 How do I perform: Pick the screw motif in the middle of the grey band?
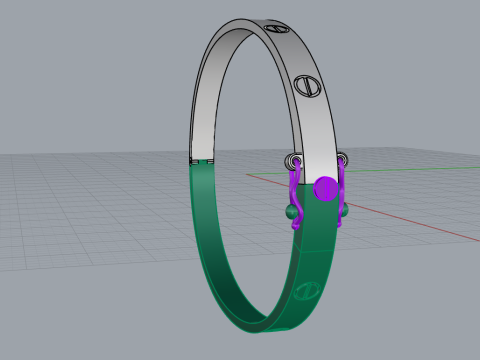point(308,86)
